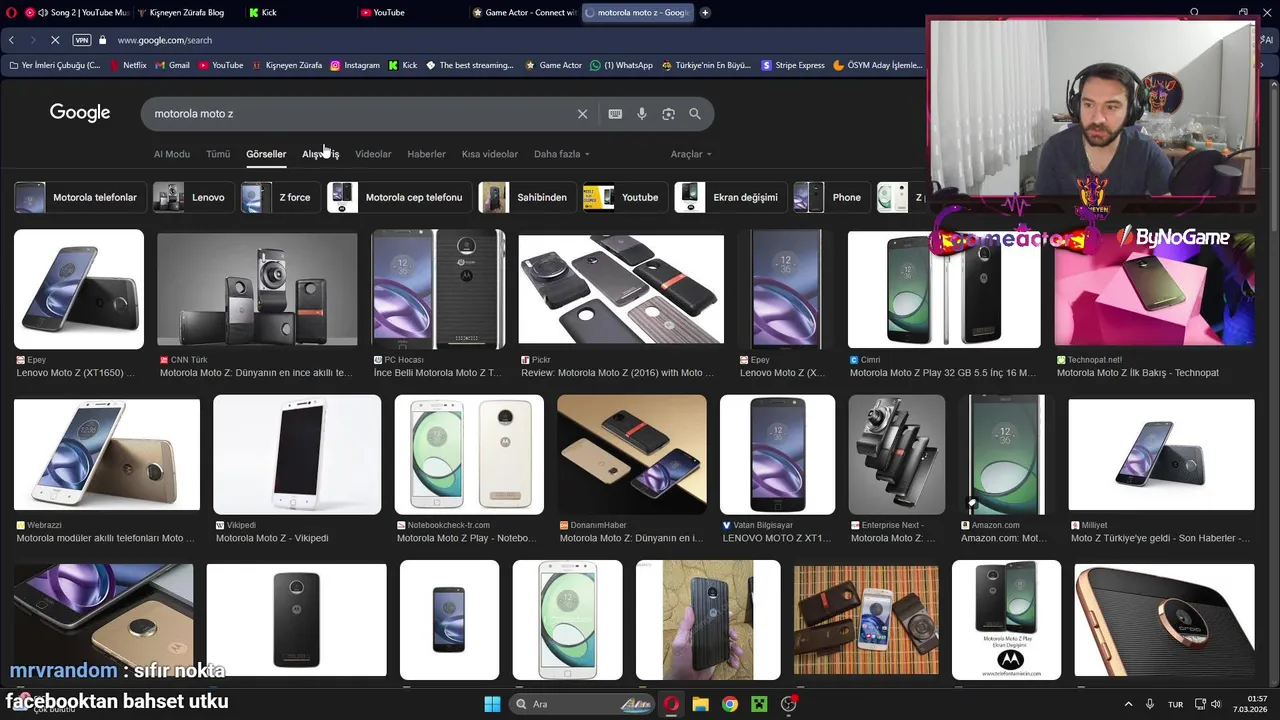
Task: Toggle the VPN badge in address bar
Action: (82, 40)
